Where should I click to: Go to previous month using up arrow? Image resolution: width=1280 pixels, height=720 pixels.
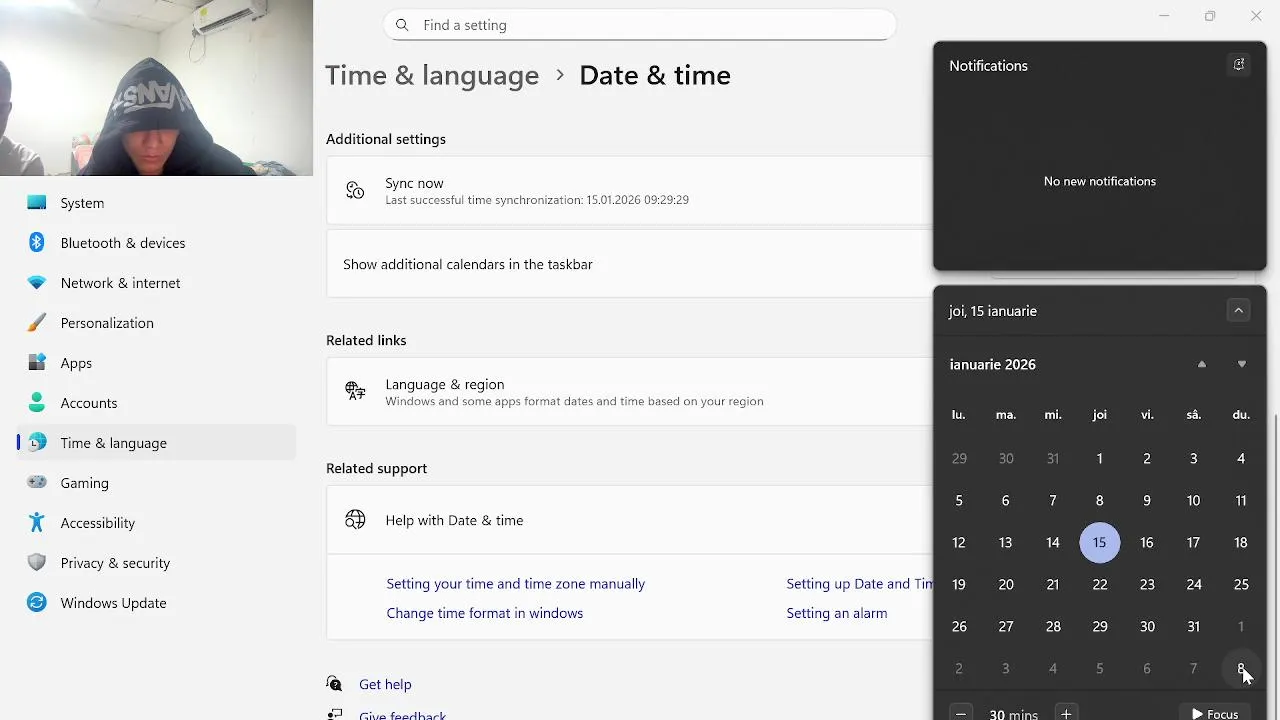(x=1202, y=365)
